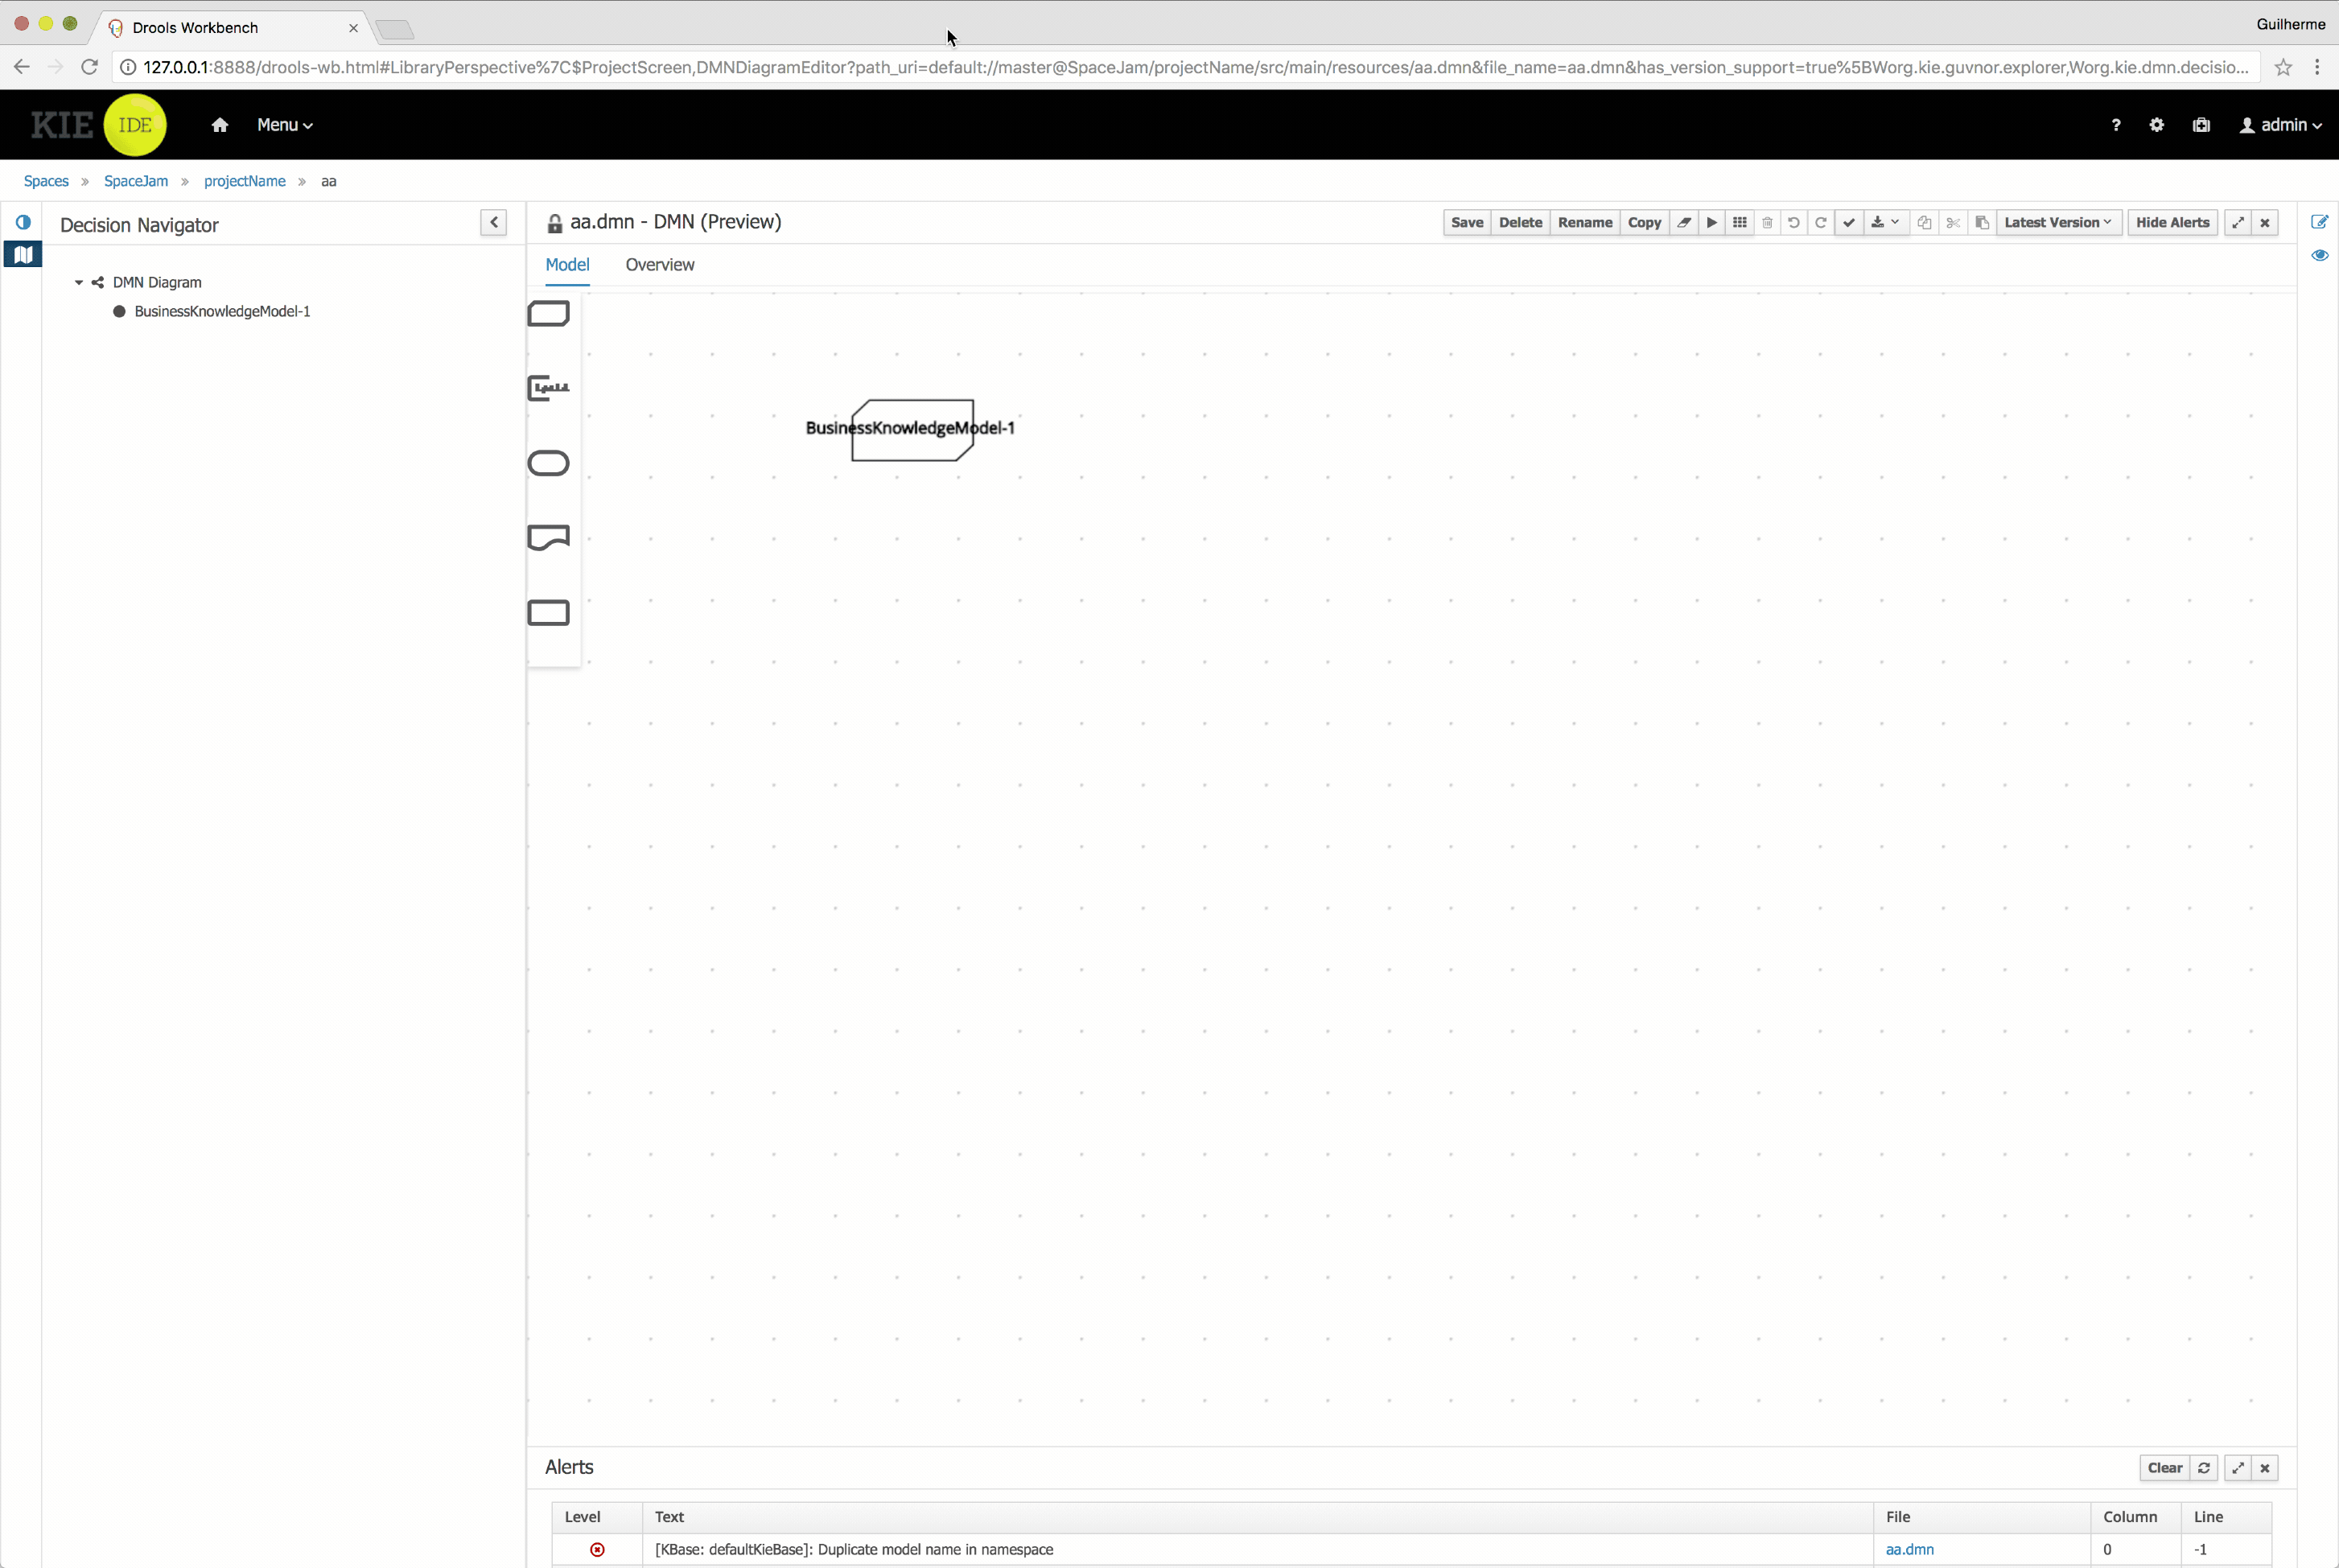Open the Latest Version dropdown

(x=2057, y=222)
